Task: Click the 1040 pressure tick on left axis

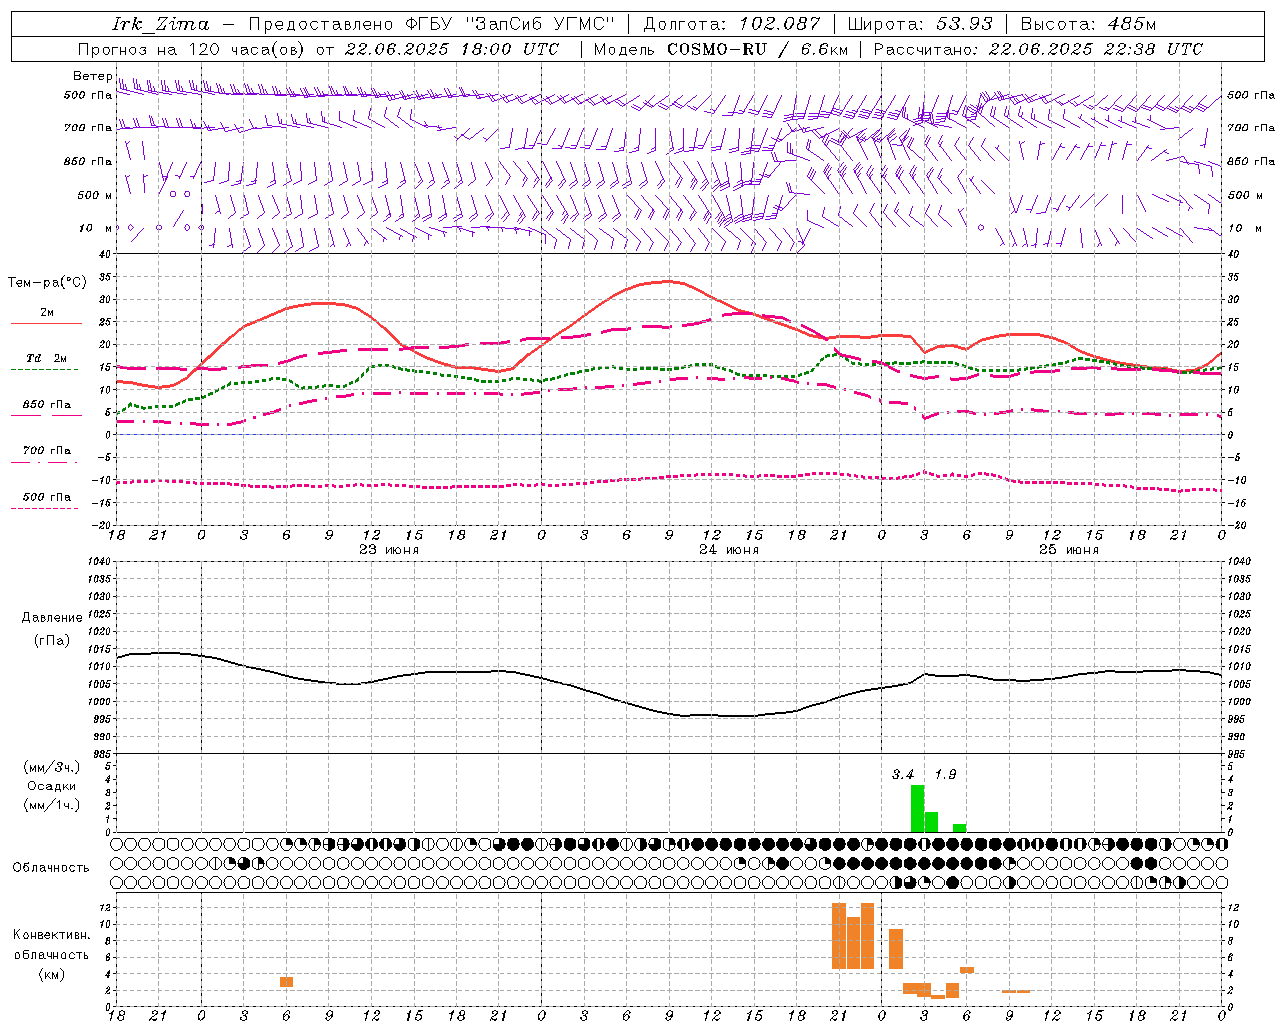Action: [100, 561]
